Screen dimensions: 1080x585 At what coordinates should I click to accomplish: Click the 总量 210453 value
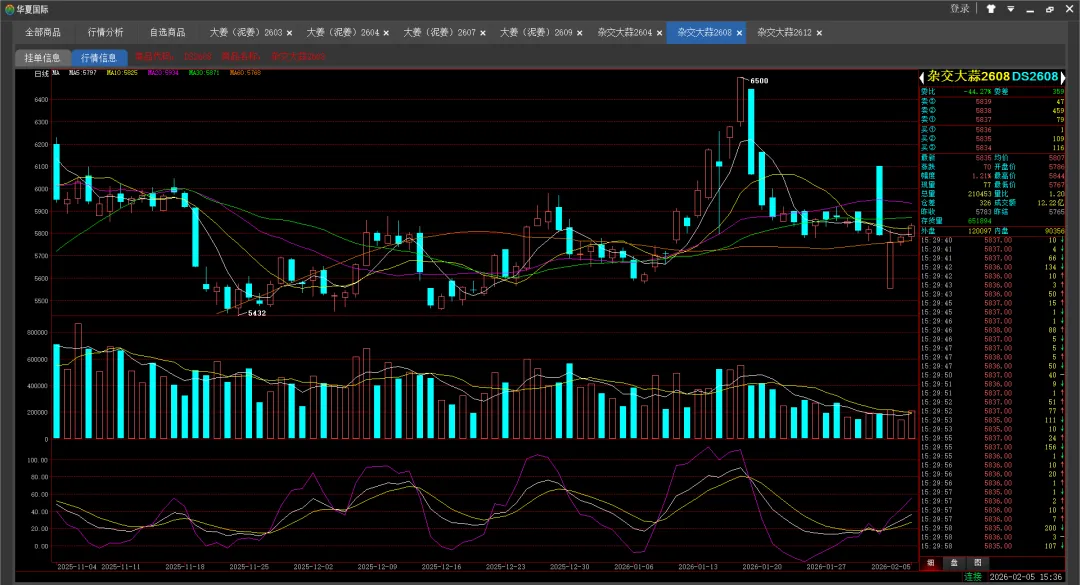click(x=979, y=194)
